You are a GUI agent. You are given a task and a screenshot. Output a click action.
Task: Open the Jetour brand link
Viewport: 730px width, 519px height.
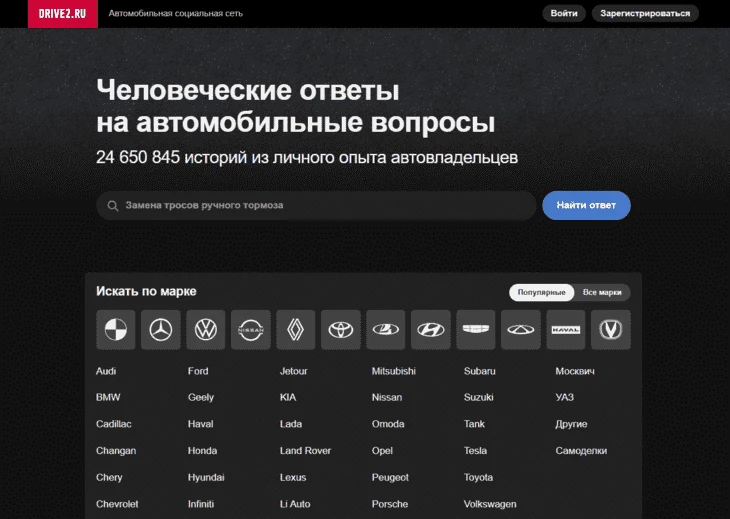(x=293, y=371)
